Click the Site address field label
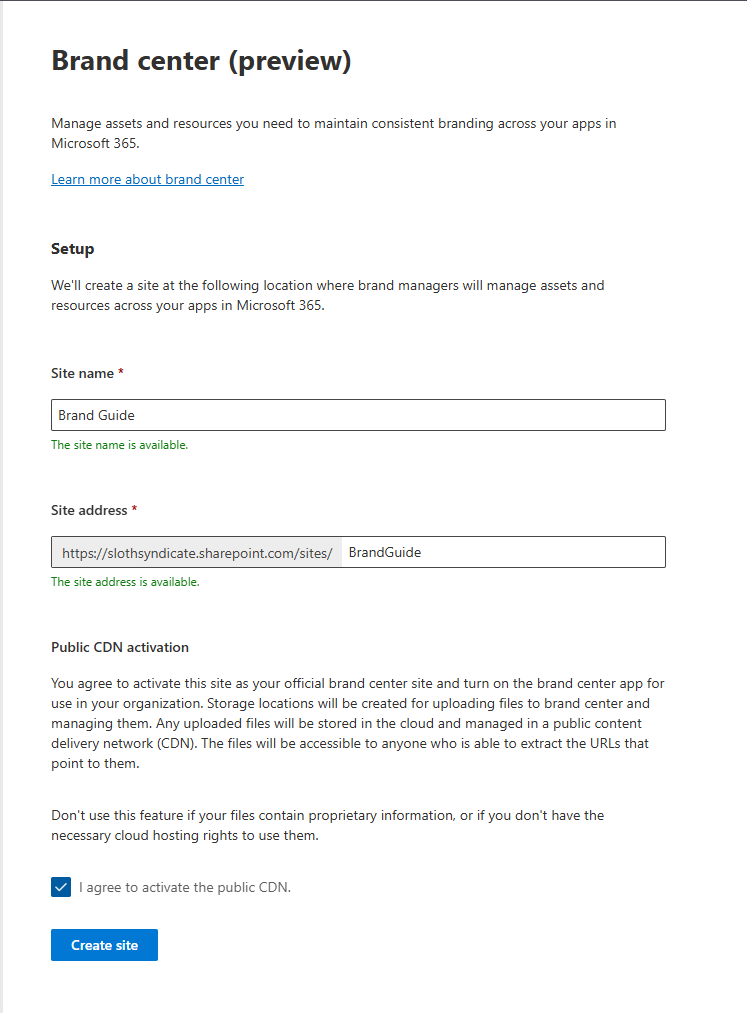 (89, 510)
